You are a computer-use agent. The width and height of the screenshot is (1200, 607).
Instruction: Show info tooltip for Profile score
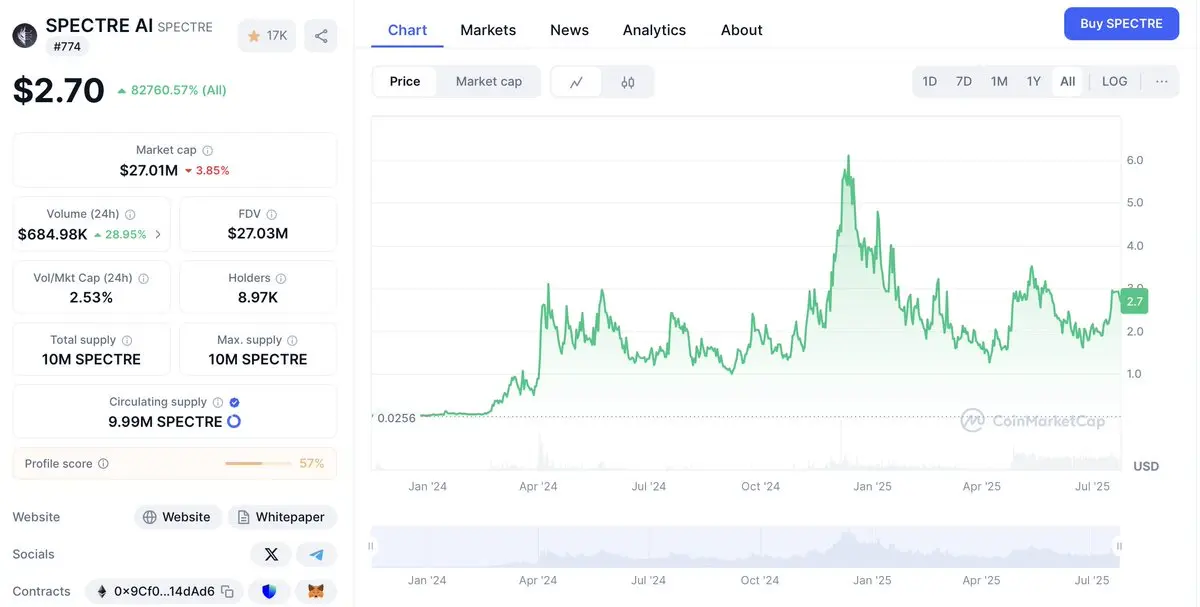(x=103, y=464)
